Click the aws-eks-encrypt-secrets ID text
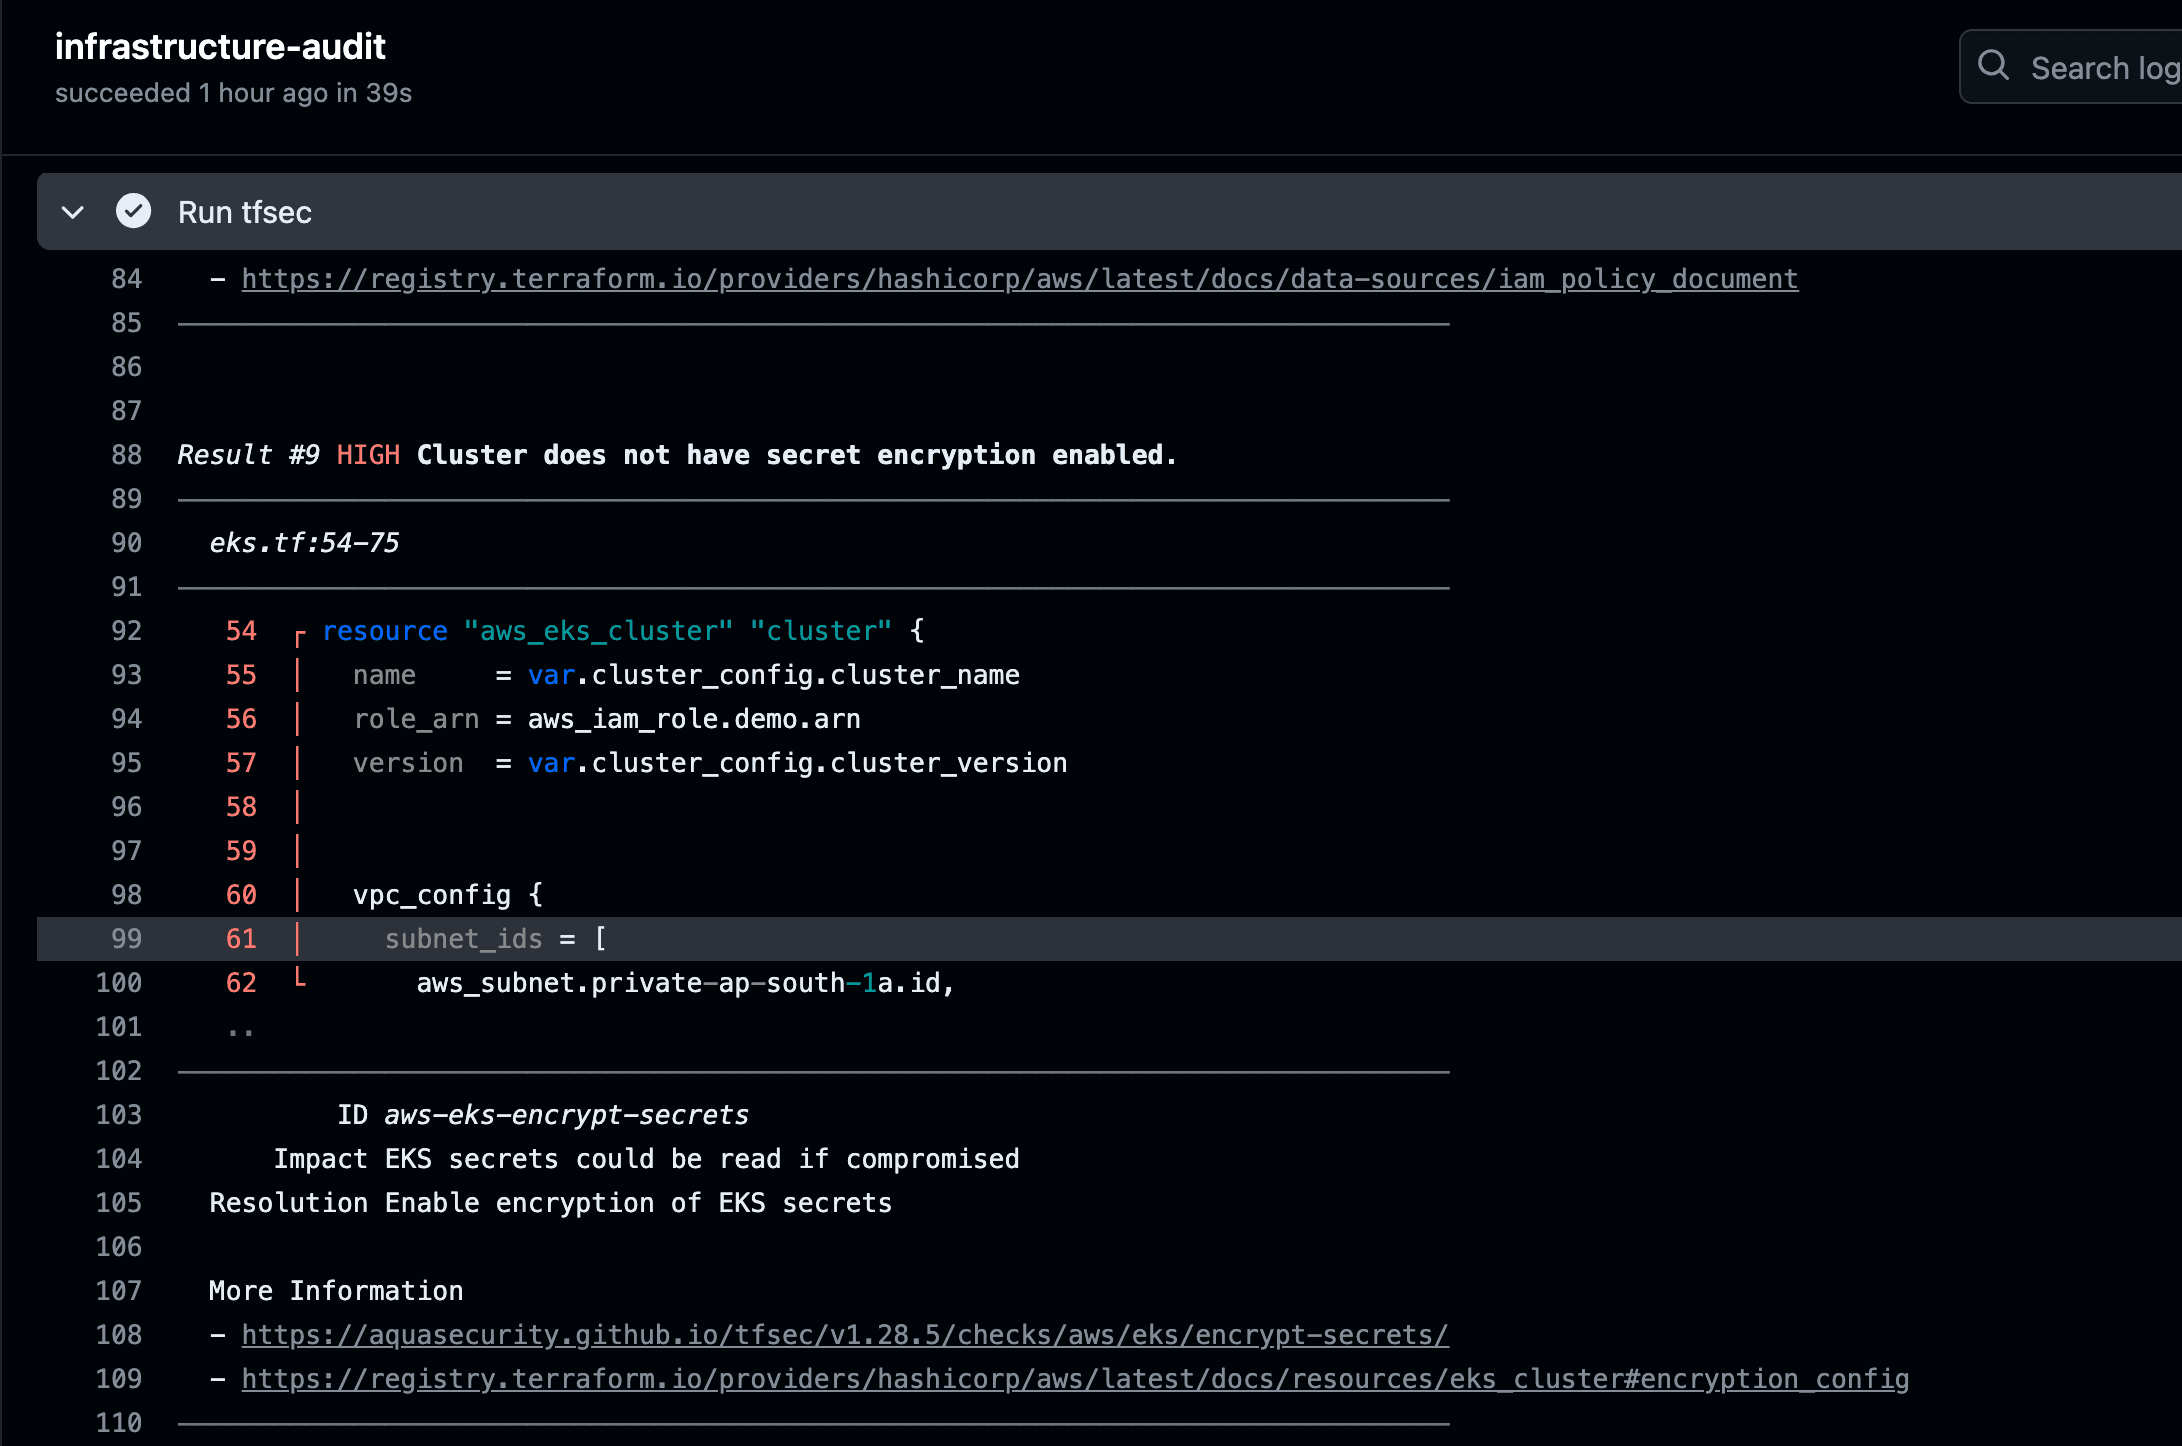This screenshot has width=2182, height=1446. point(566,1115)
